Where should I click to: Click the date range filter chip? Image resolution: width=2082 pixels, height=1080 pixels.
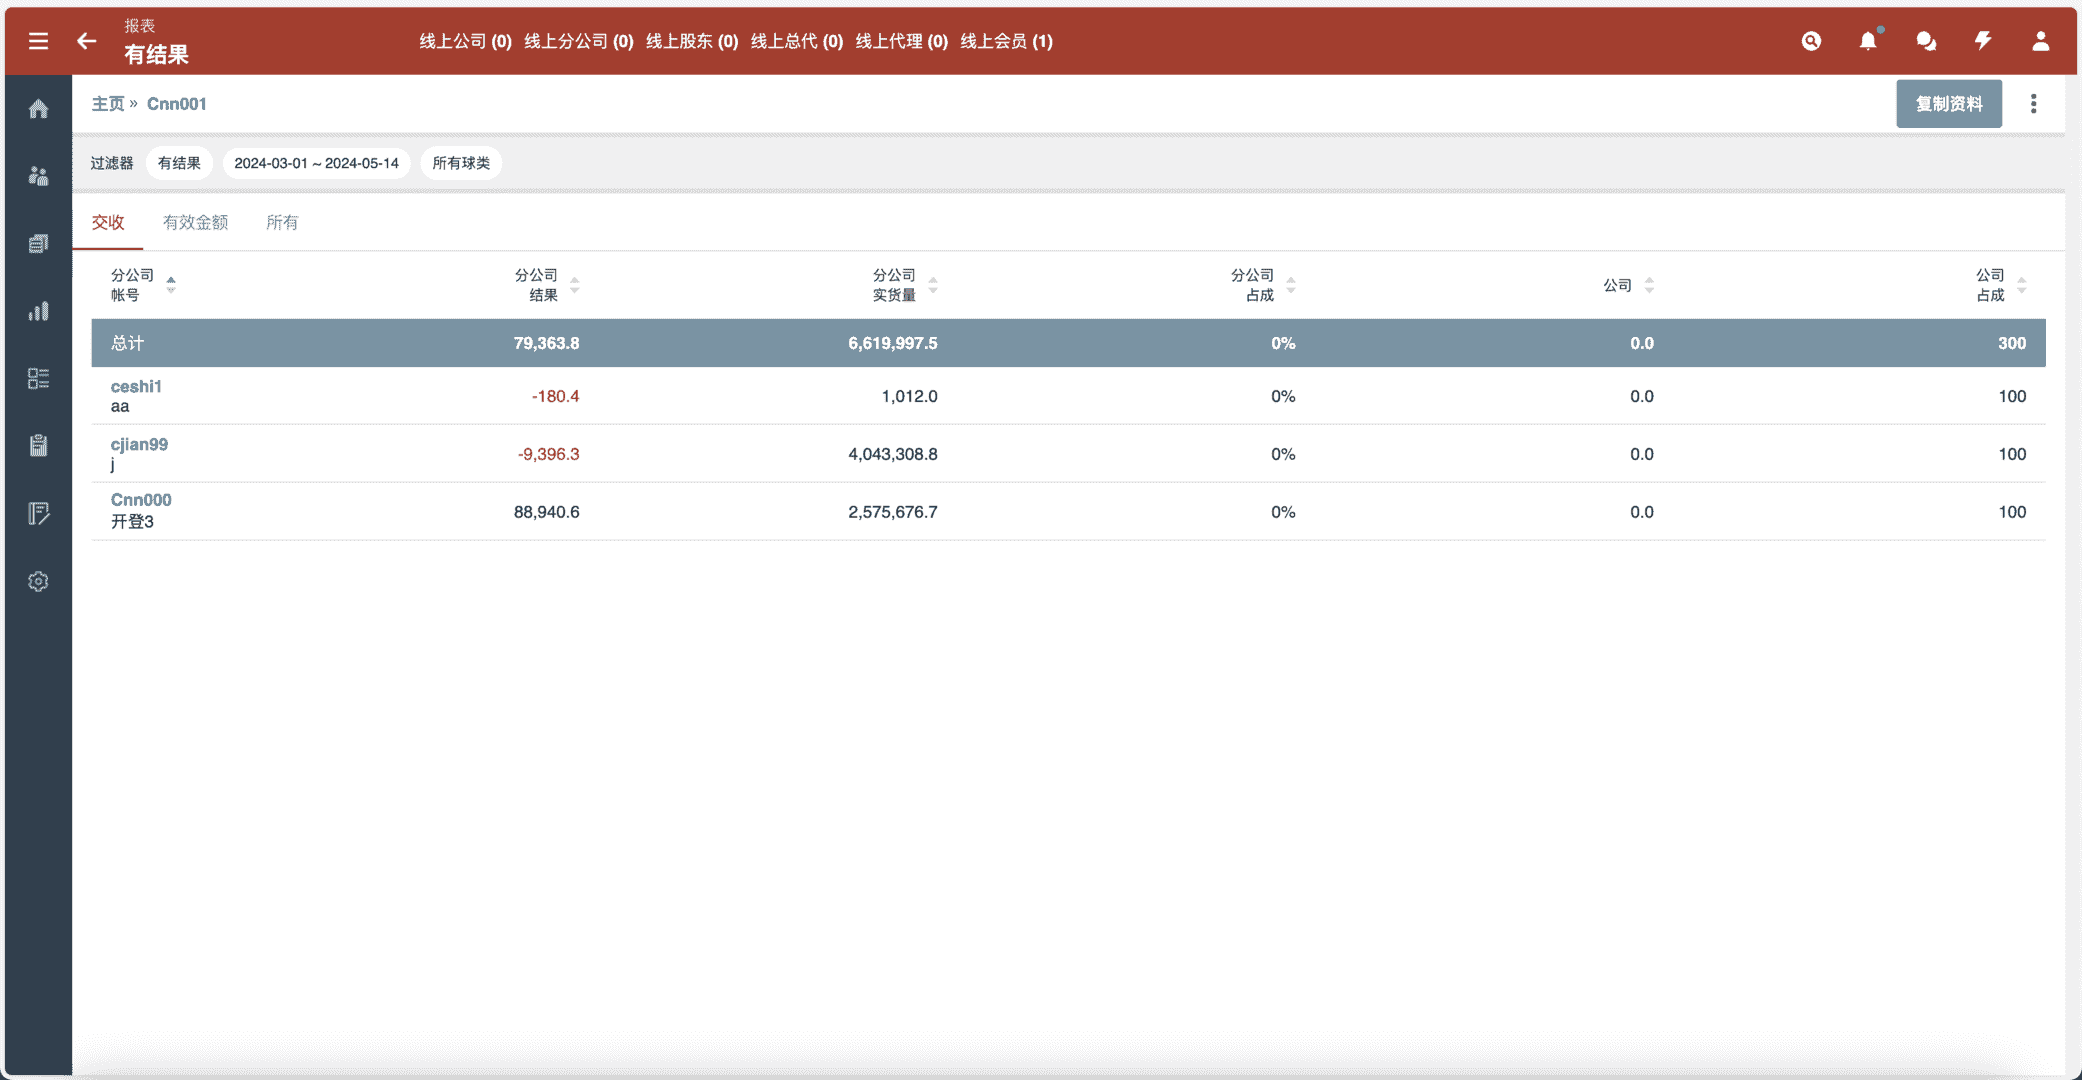(x=316, y=163)
